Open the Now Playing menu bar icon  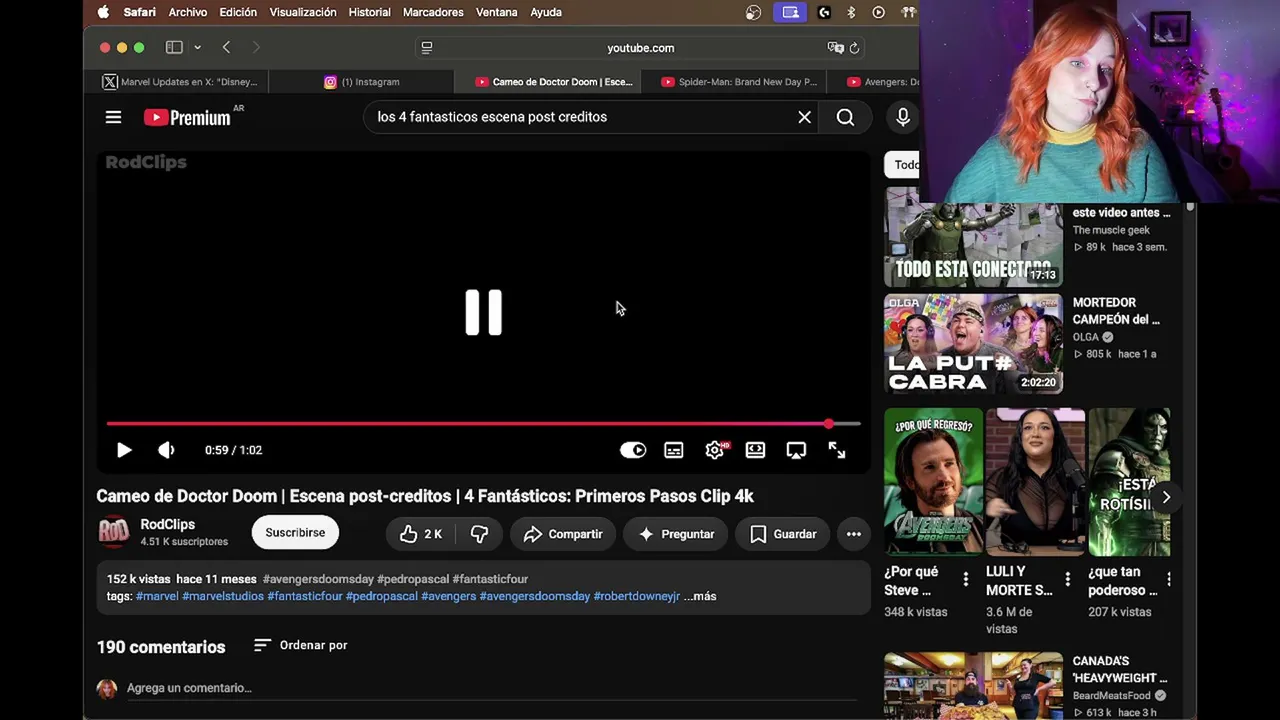point(878,12)
